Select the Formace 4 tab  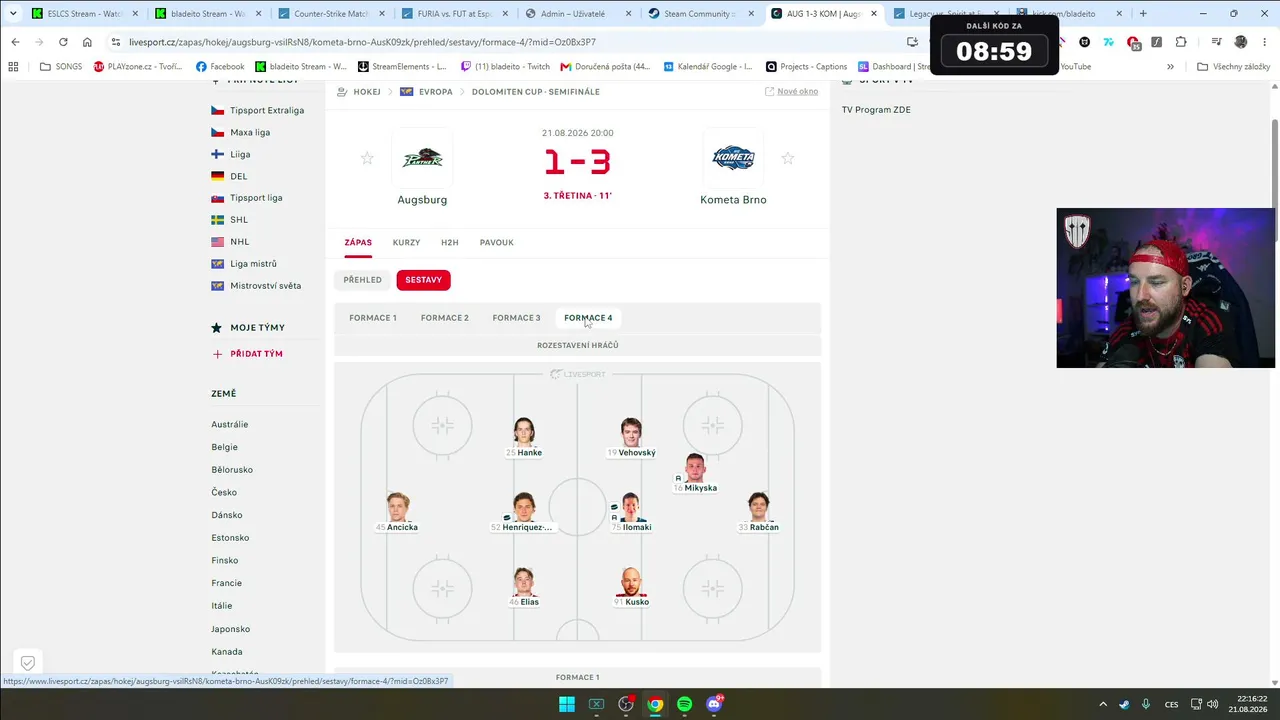pyautogui.click(x=588, y=318)
